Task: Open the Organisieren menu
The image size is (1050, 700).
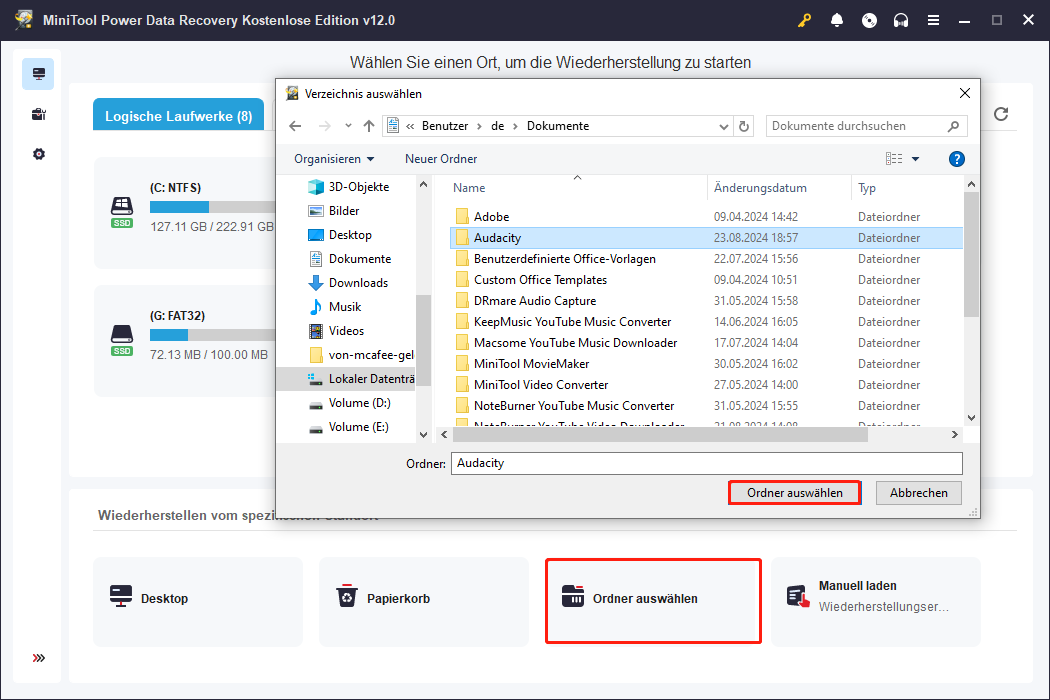Action: click(x=334, y=159)
